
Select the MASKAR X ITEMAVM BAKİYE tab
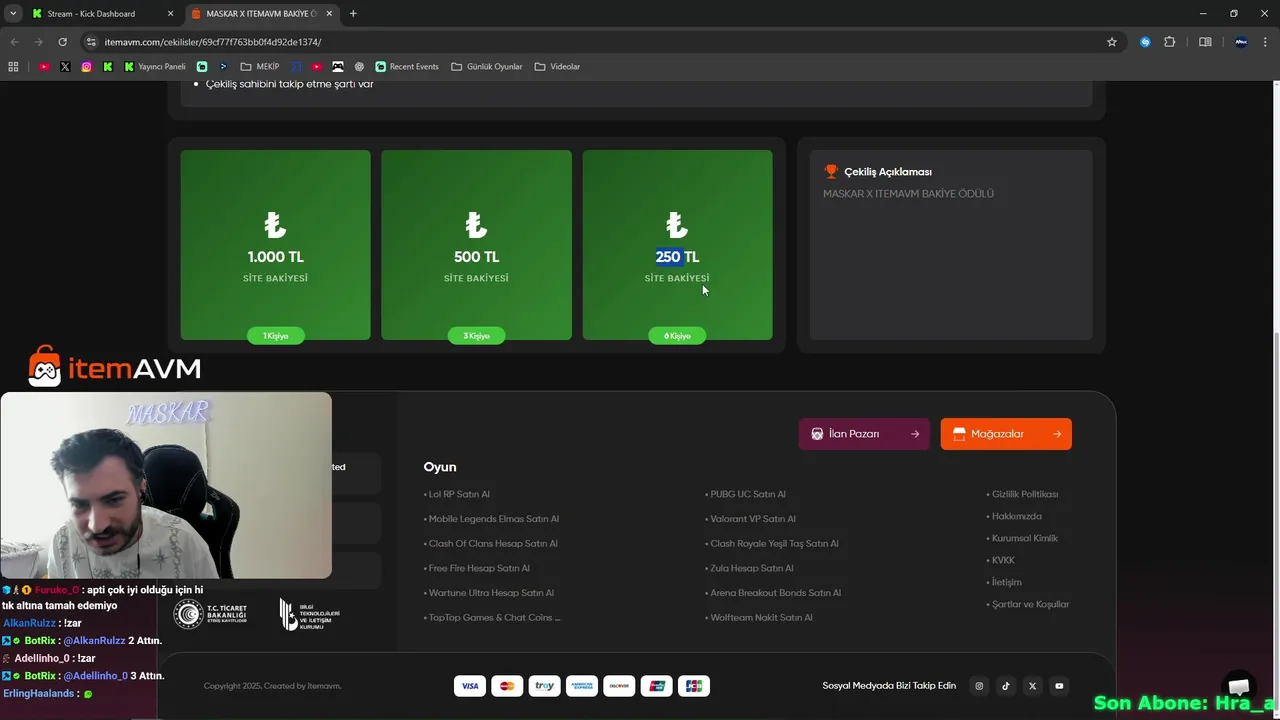pos(261,13)
